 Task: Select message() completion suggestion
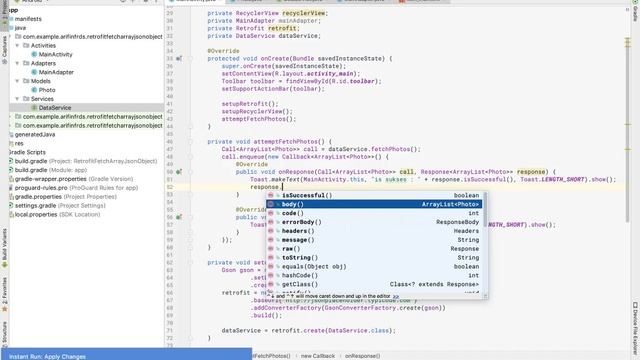click(x=374, y=240)
